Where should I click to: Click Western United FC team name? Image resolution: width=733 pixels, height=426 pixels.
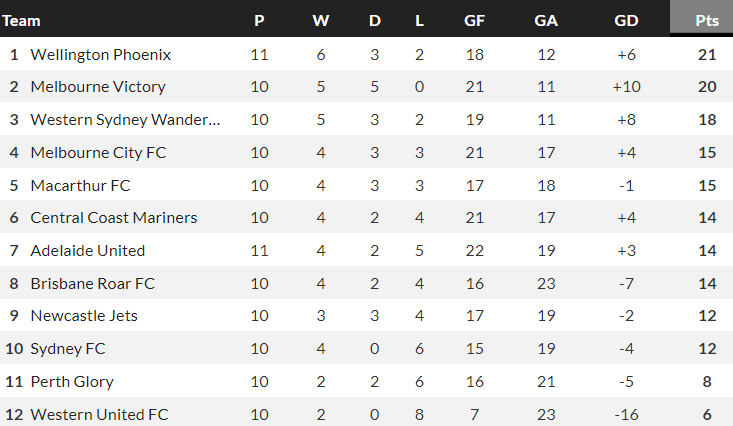pyautogui.click(x=100, y=414)
